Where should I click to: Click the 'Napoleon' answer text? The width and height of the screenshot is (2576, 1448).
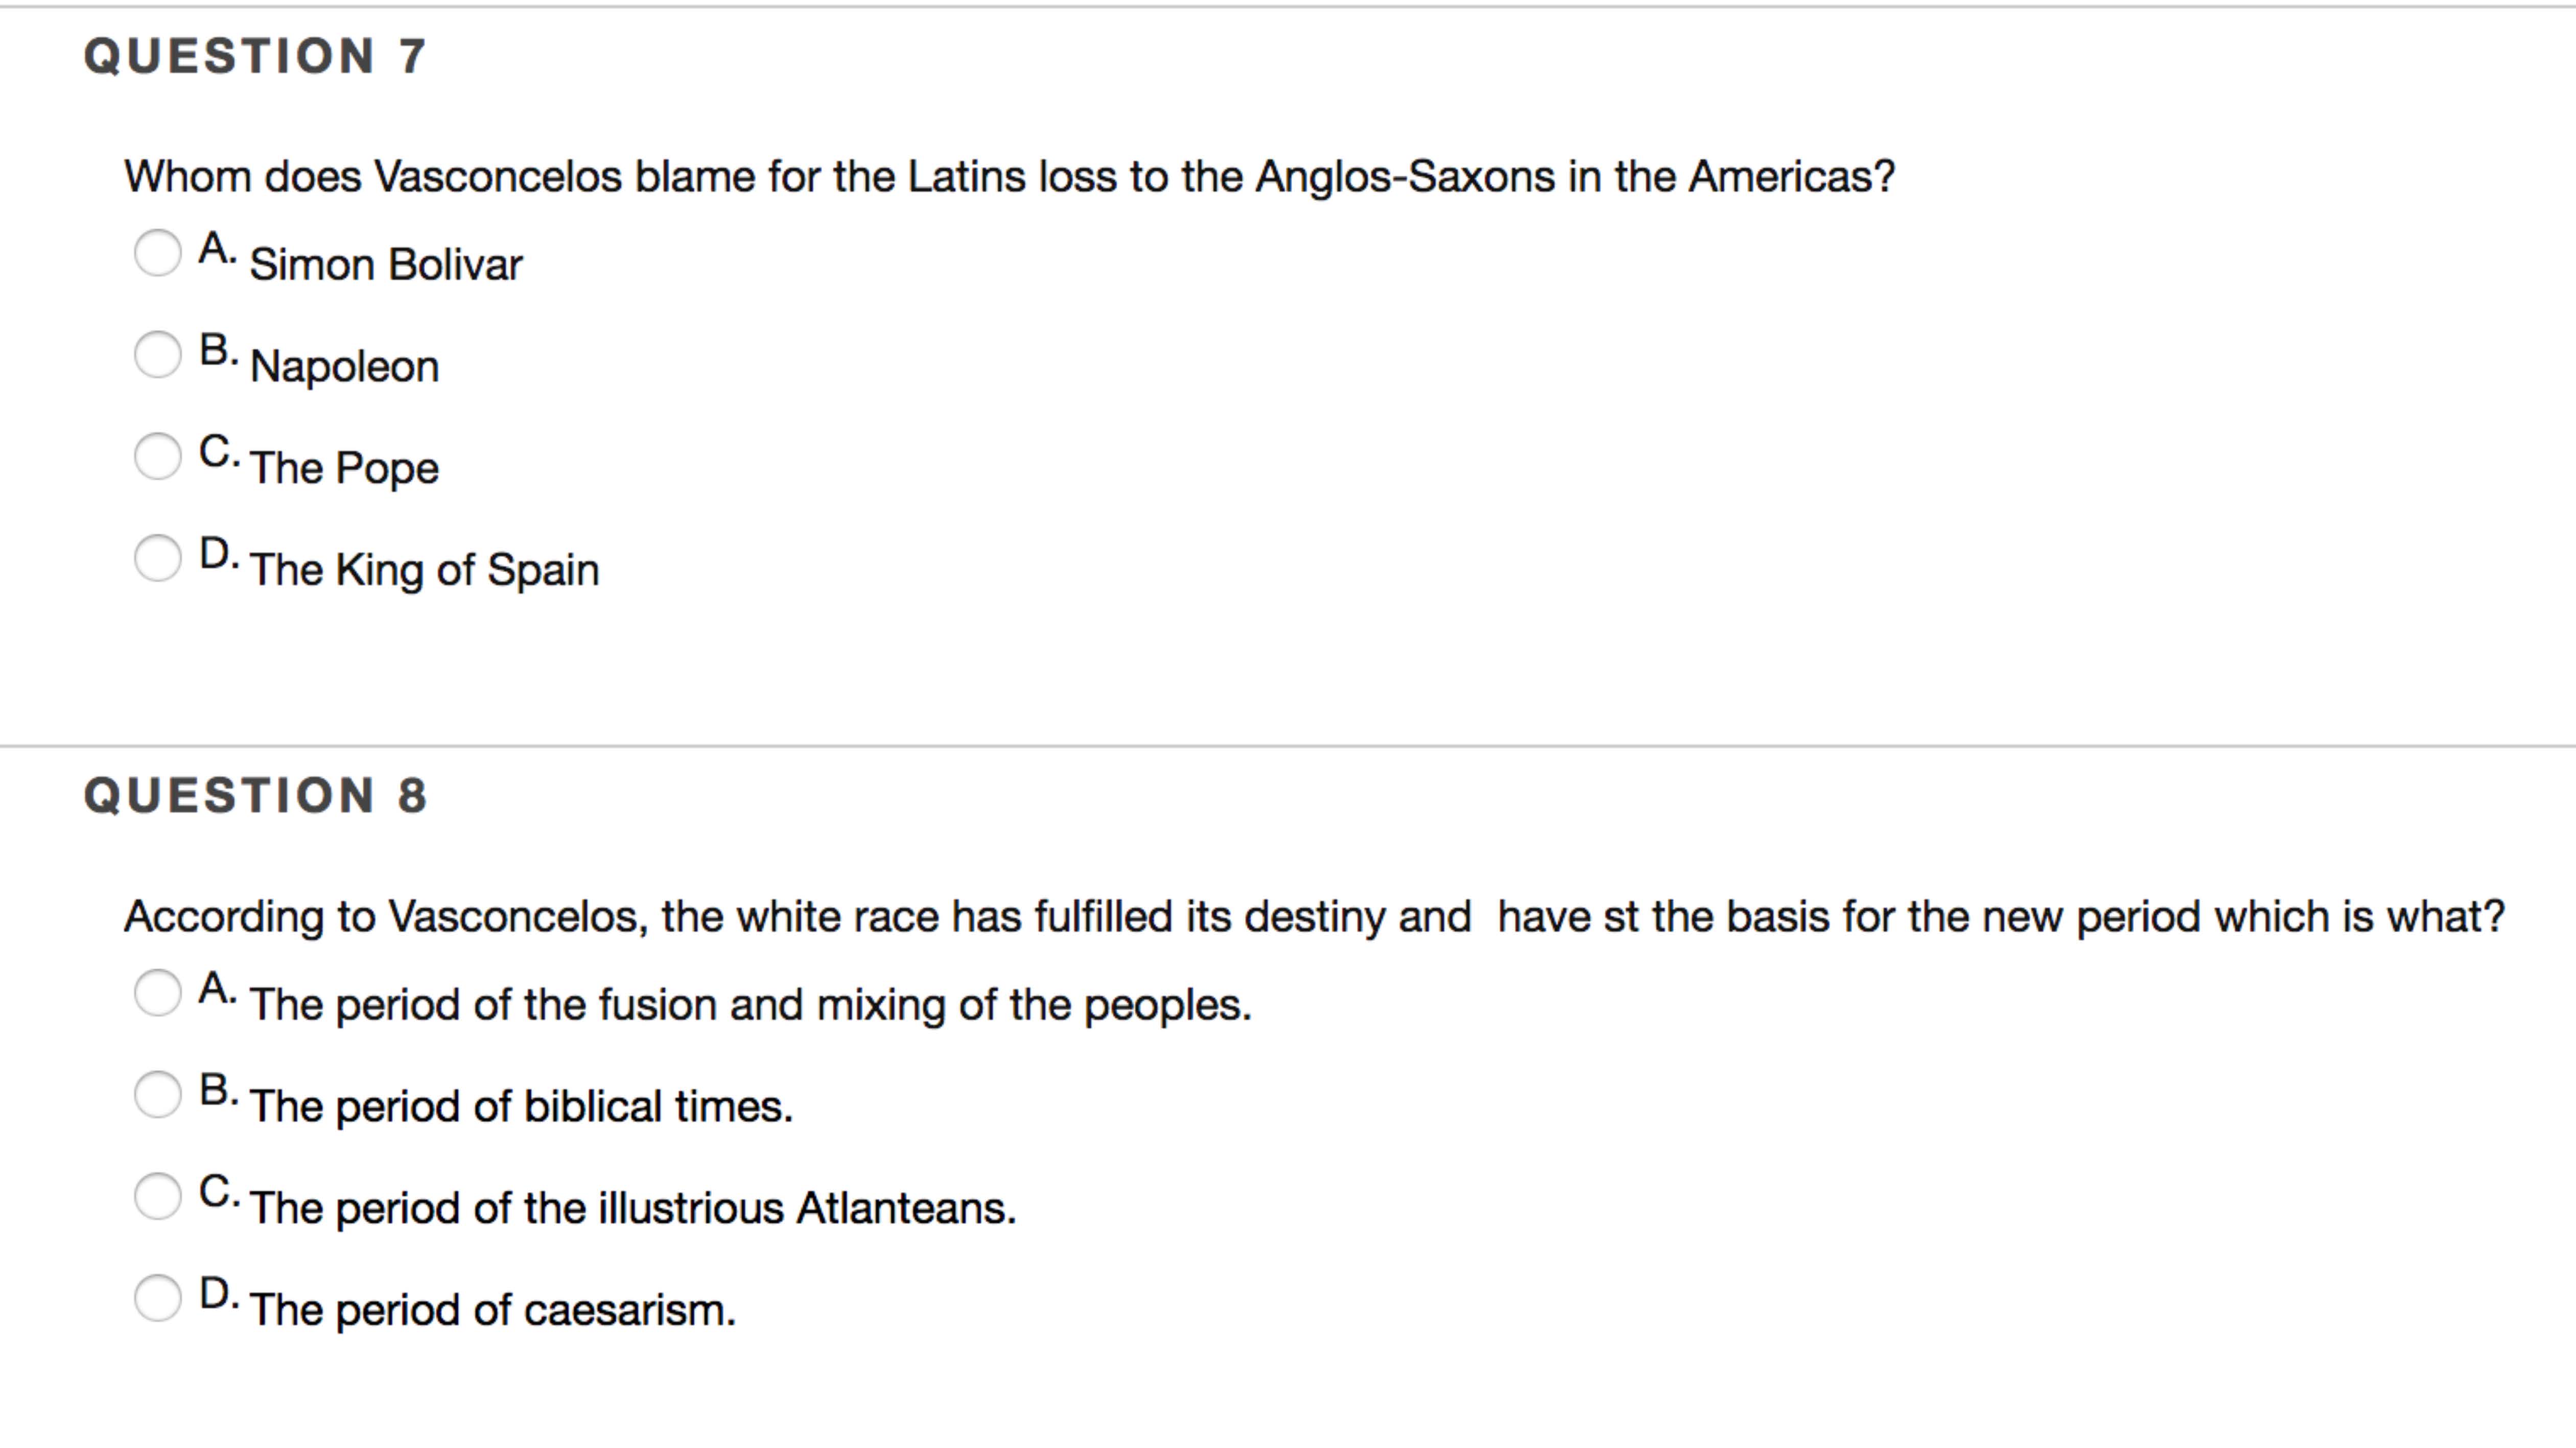(x=344, y=367)
